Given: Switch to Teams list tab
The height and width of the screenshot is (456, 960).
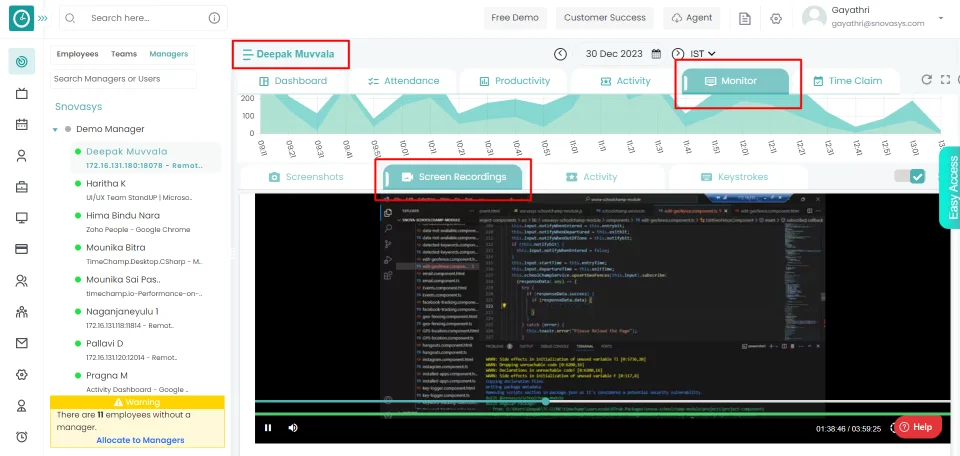Looking at the screenshot, I should [x=124, y=54].
